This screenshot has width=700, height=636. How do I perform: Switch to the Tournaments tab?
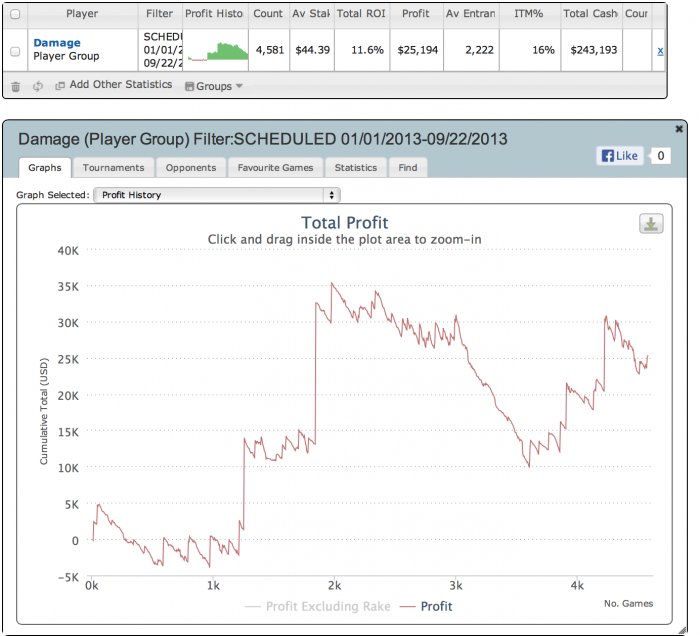click(113, 168)
